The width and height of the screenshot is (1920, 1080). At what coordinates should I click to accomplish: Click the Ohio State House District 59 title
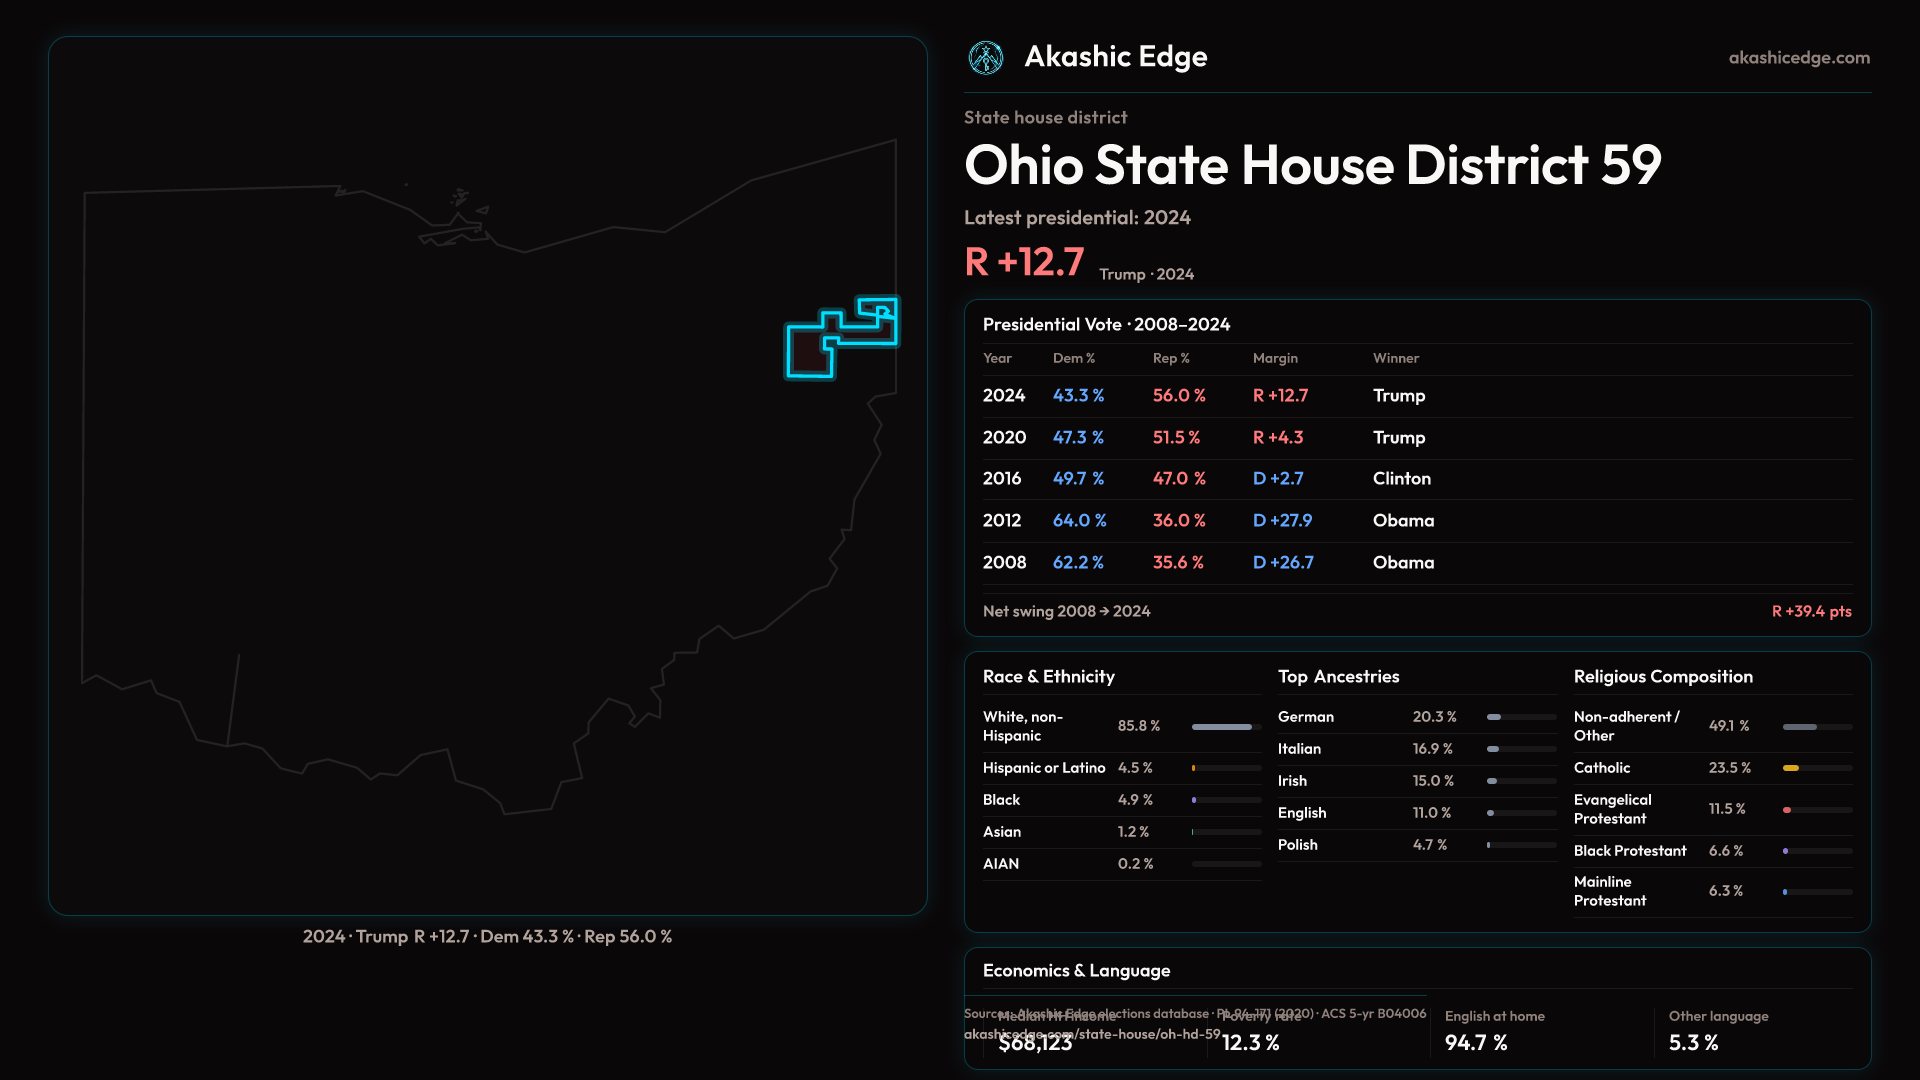[x=1312, y=165]
